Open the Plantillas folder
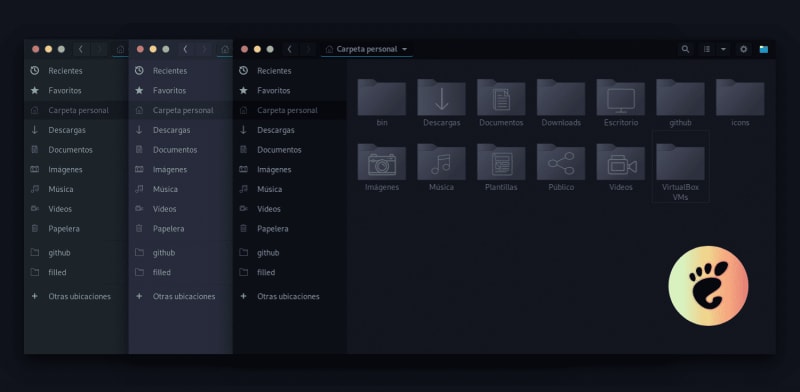This screenshot has height=392, width=800. pyautogui.click(x=501, y=162)
